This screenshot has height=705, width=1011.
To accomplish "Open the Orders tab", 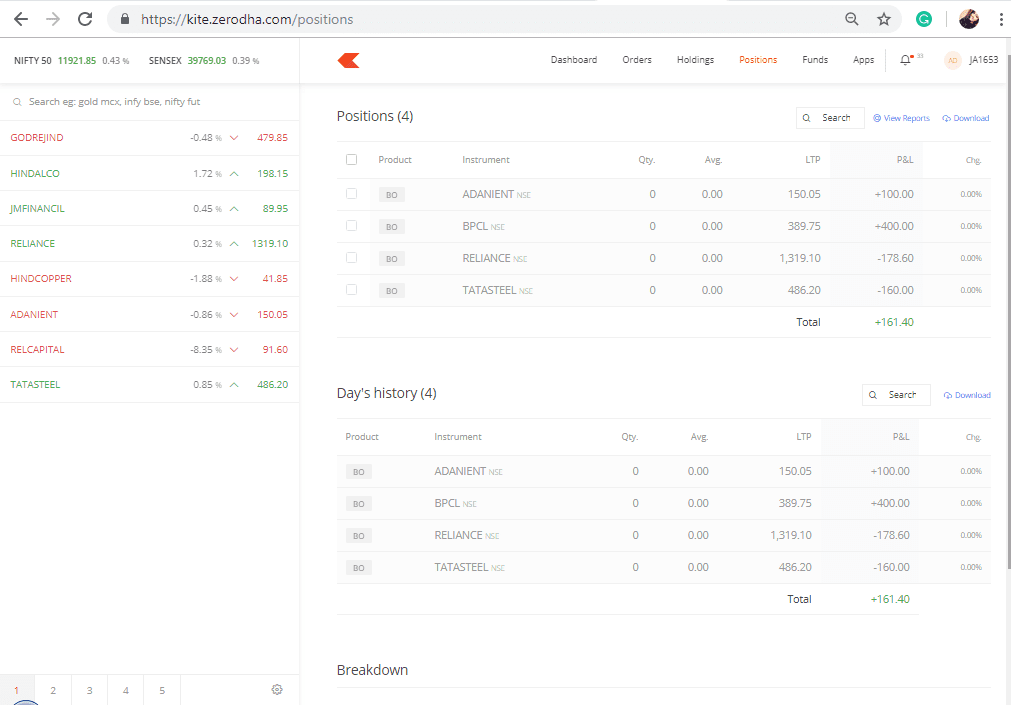I will coord(637,60).
